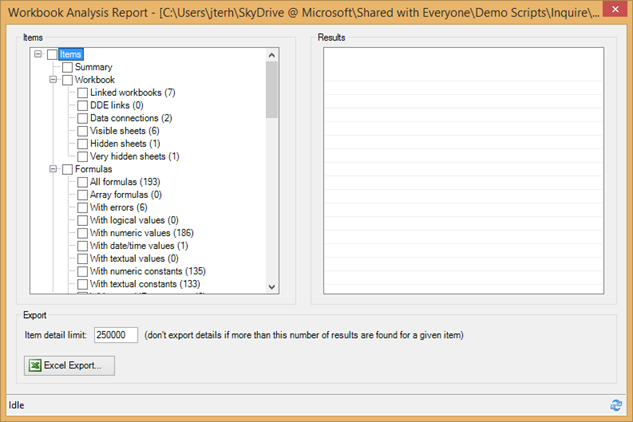Select 'Linked workbooks (7)' text
Image resolution: width=633 pixels, height=422 pixels.
point(133,92)
